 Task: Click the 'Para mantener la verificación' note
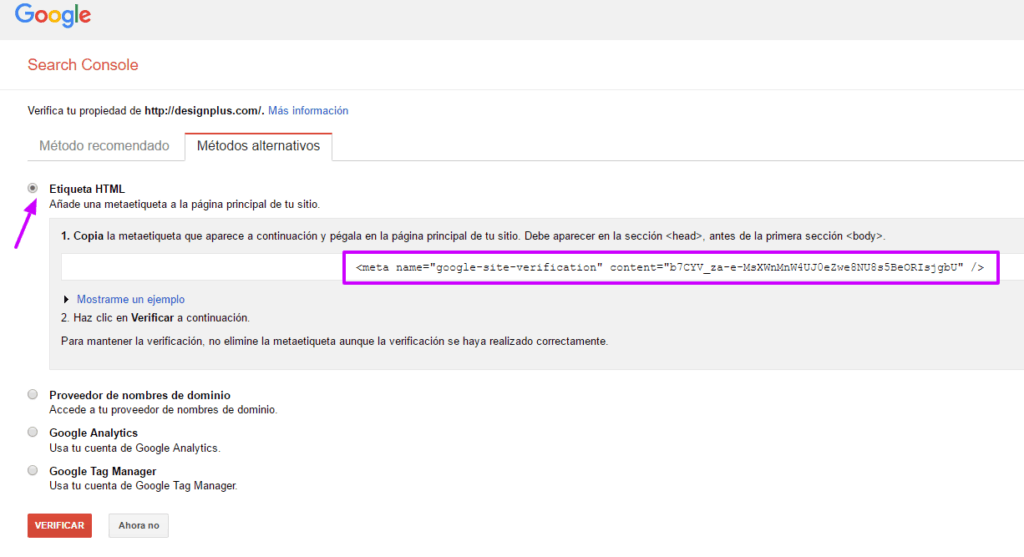pyautogui.click(x=334, y=341)
